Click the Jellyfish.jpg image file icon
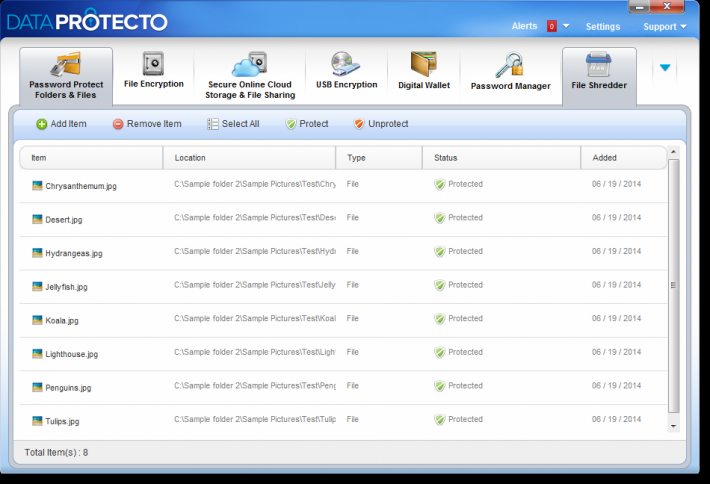The width and height of the screenshot is (710, 484). pyautogui.click(x=37, y=286)
